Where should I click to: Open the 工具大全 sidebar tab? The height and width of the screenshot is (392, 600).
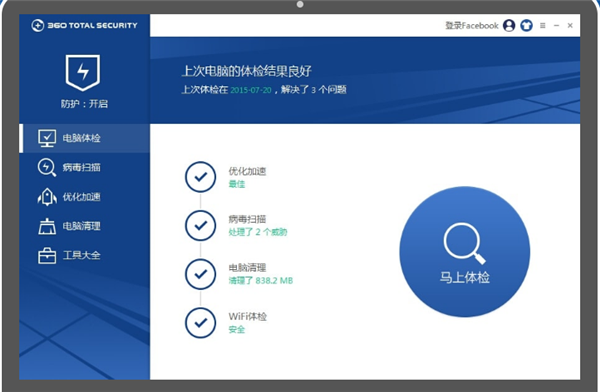(x=85, y=255)
